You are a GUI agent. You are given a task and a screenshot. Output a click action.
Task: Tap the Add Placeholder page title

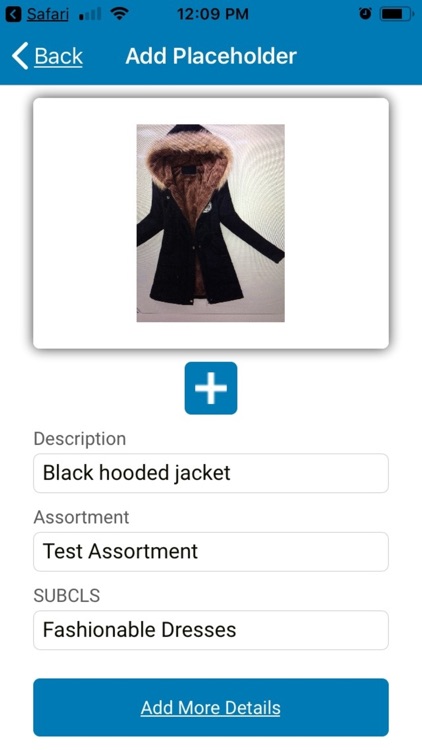[x=211, y=56]
